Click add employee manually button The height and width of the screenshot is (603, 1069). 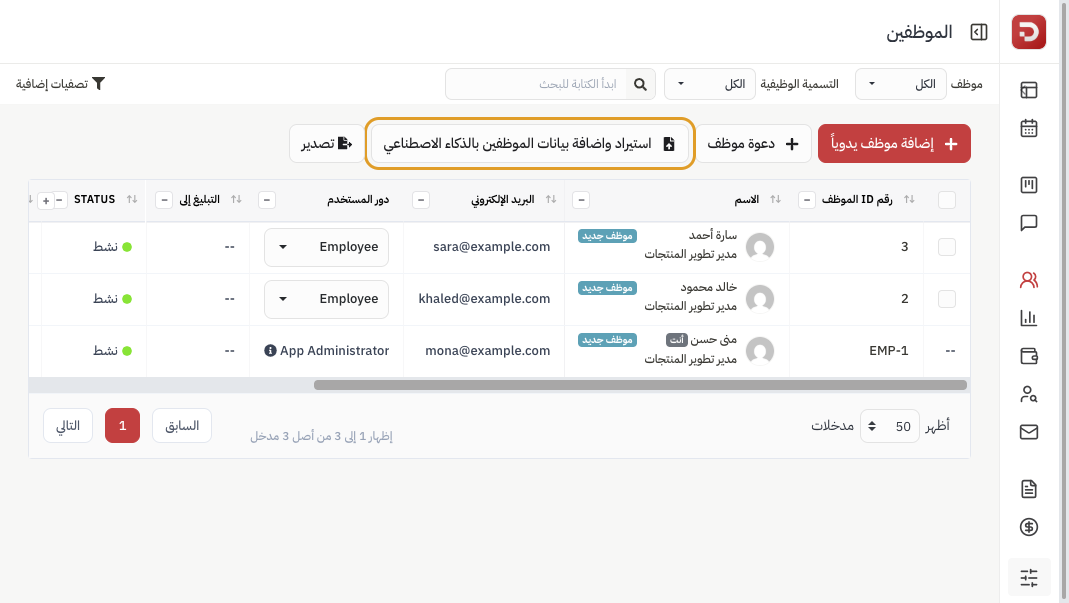point(894,143)
